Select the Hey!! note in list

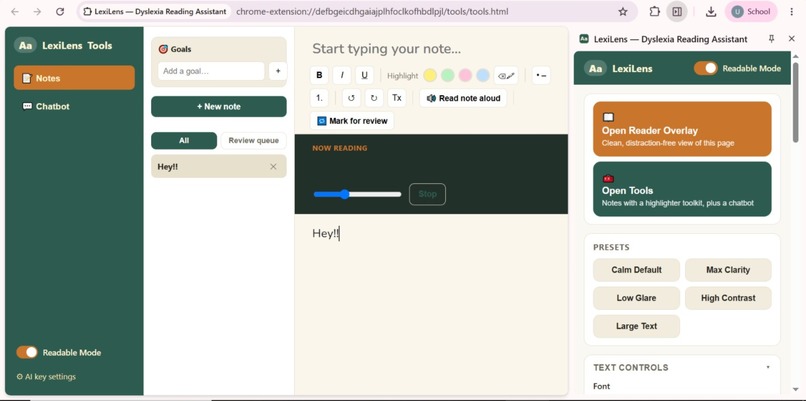[x=219, y=167]
